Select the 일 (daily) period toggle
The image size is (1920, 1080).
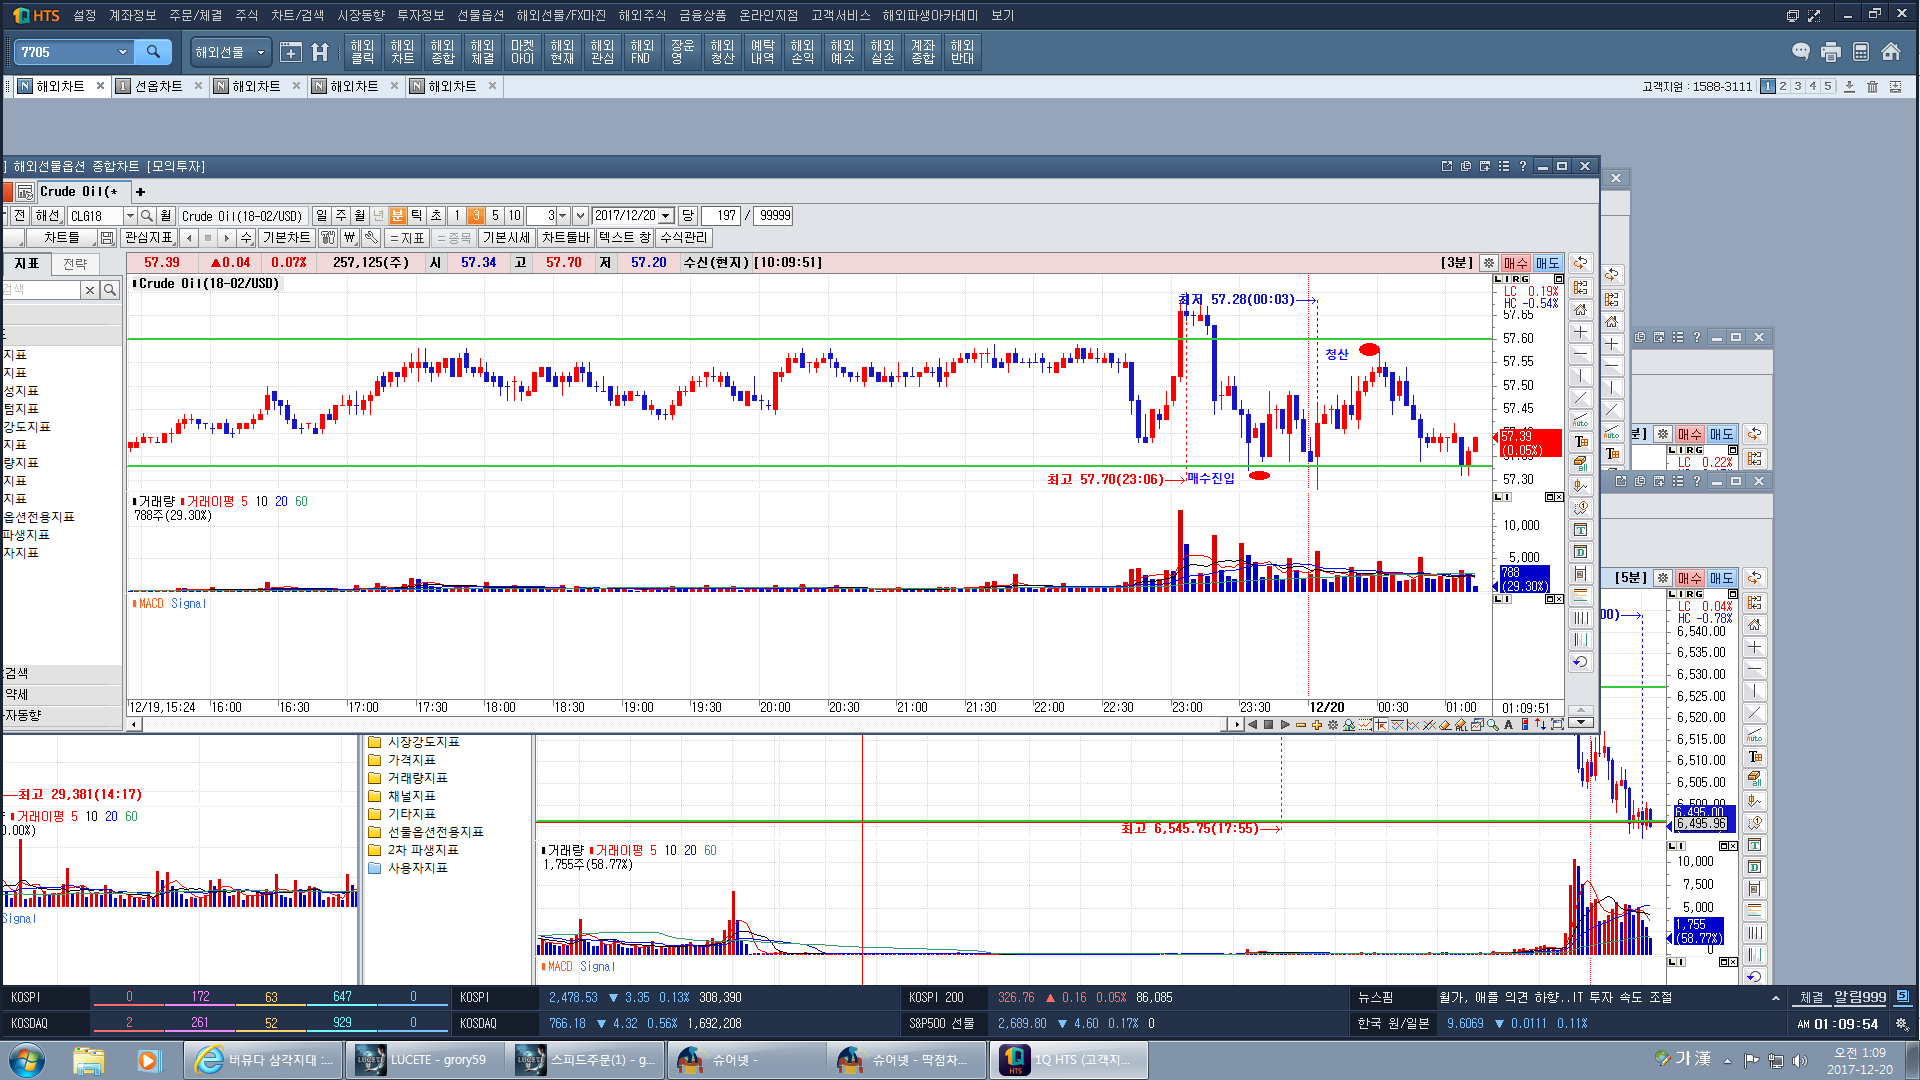click(321, 216)
